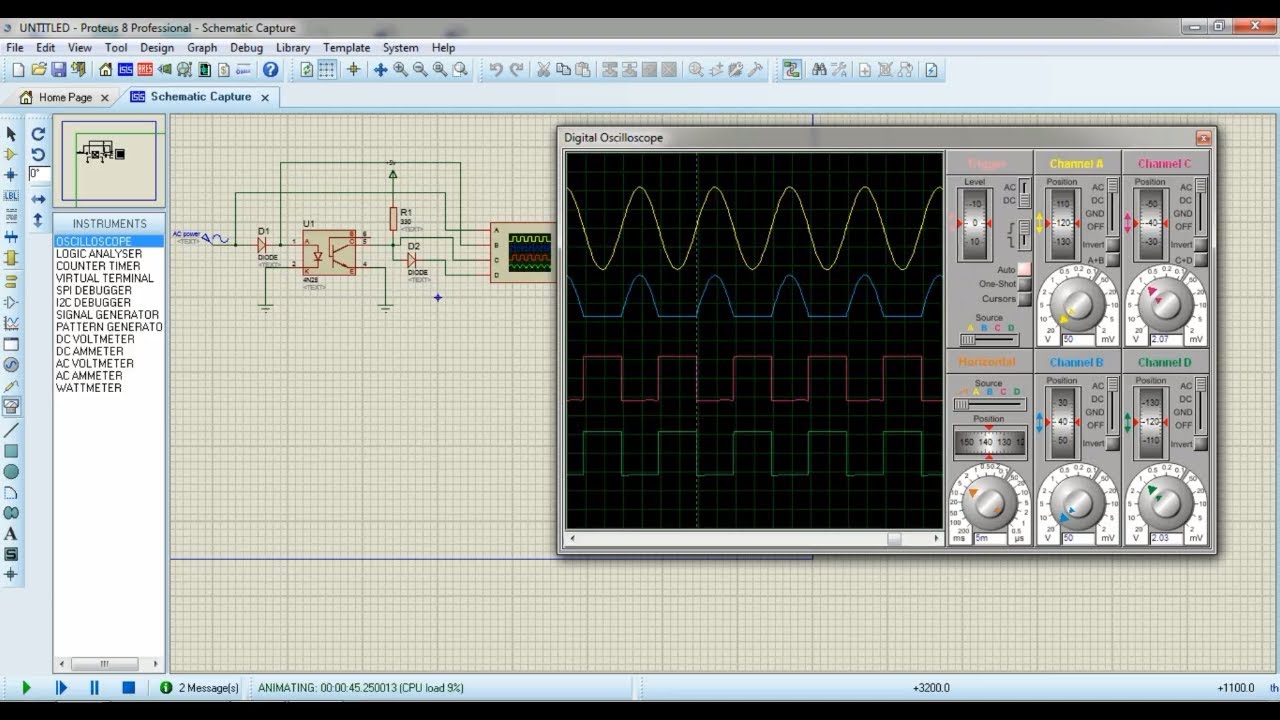Image resolution: width=1280 pixels, height=720 pixels.
Task: Click the Channel A volts value field
Action: coord(1079,339)
